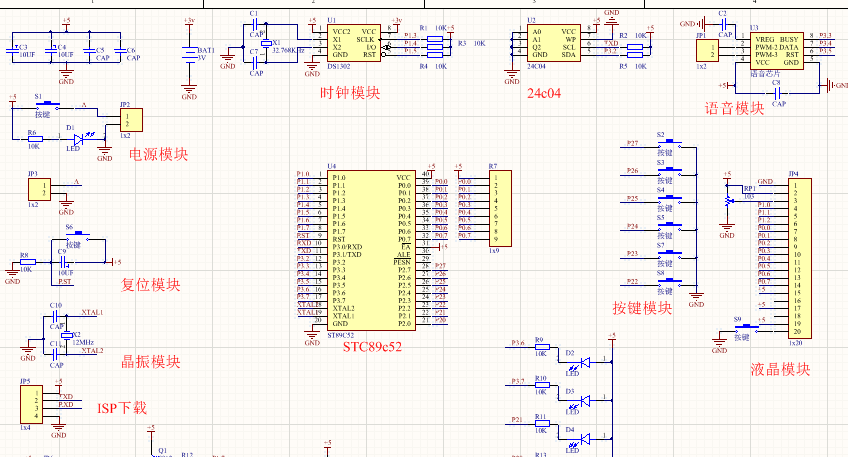The image size is (848, 457).
Task: Click the 晶振模块 label
Action: (150, 362)
